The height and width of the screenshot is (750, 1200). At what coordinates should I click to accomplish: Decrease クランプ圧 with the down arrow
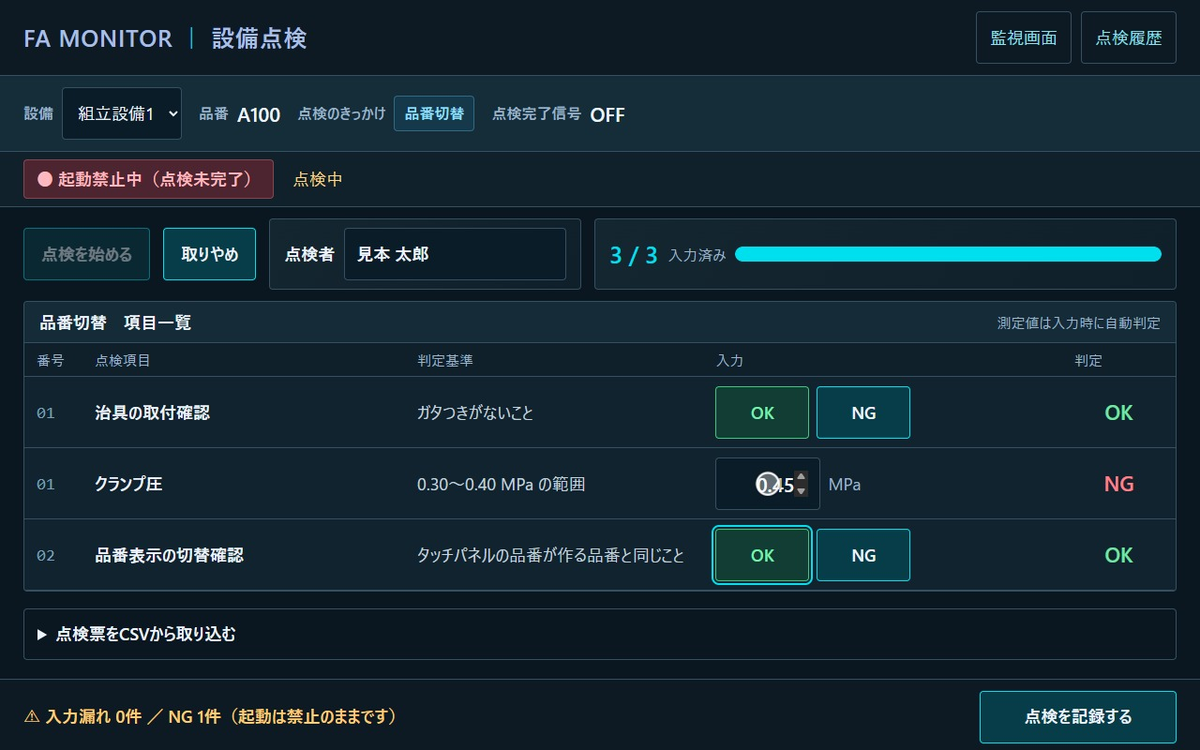800,491
